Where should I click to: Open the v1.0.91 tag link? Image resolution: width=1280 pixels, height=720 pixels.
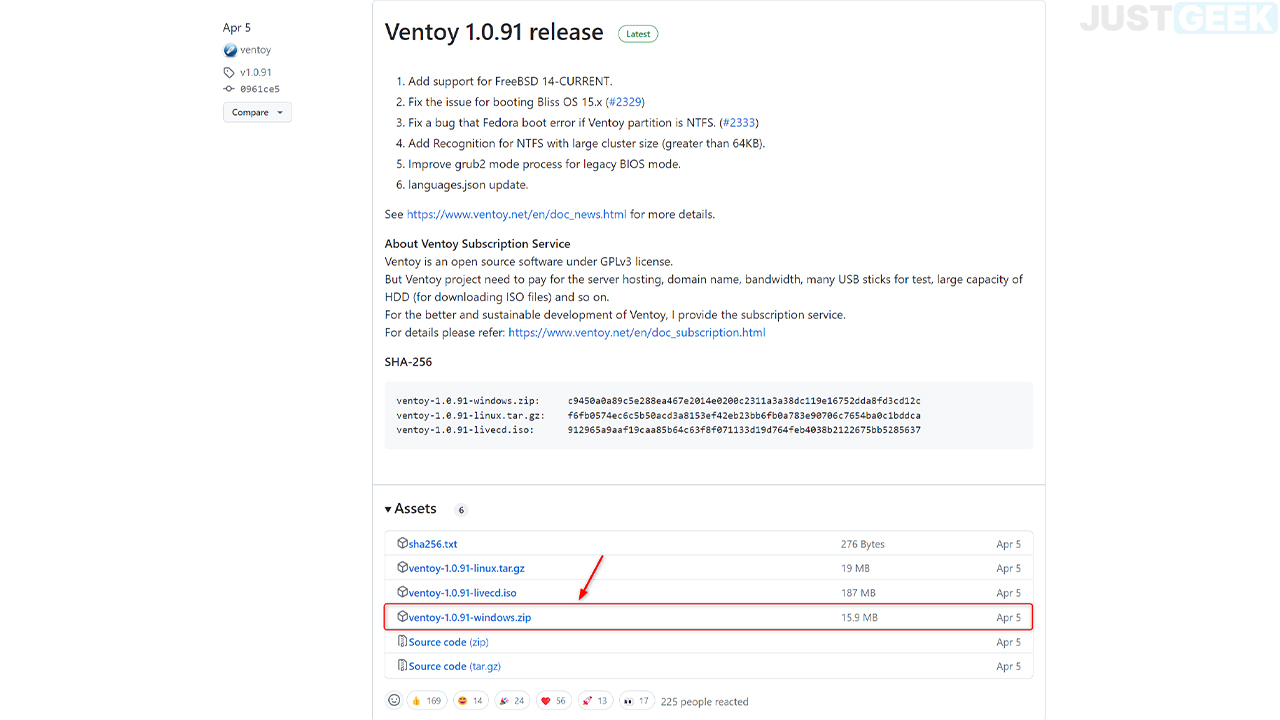click(255, 72)
